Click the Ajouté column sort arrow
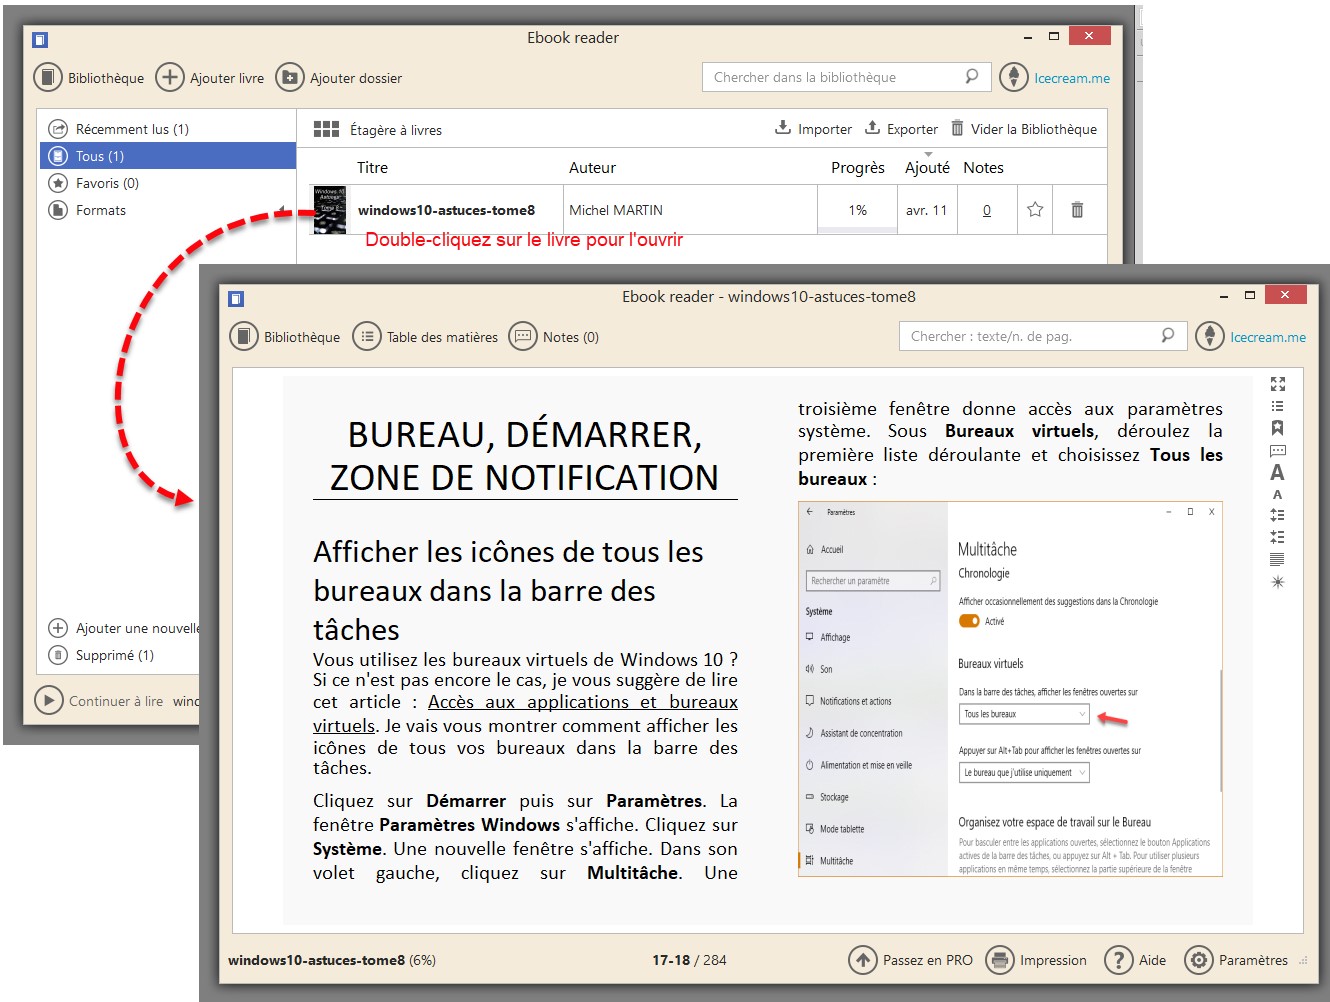 [x=928, y=155]
